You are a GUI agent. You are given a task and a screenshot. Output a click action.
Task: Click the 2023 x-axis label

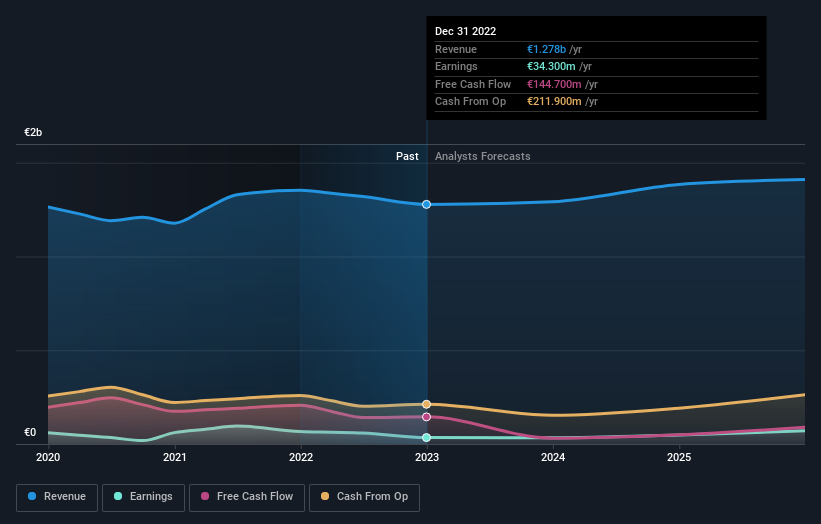point(427,457)
